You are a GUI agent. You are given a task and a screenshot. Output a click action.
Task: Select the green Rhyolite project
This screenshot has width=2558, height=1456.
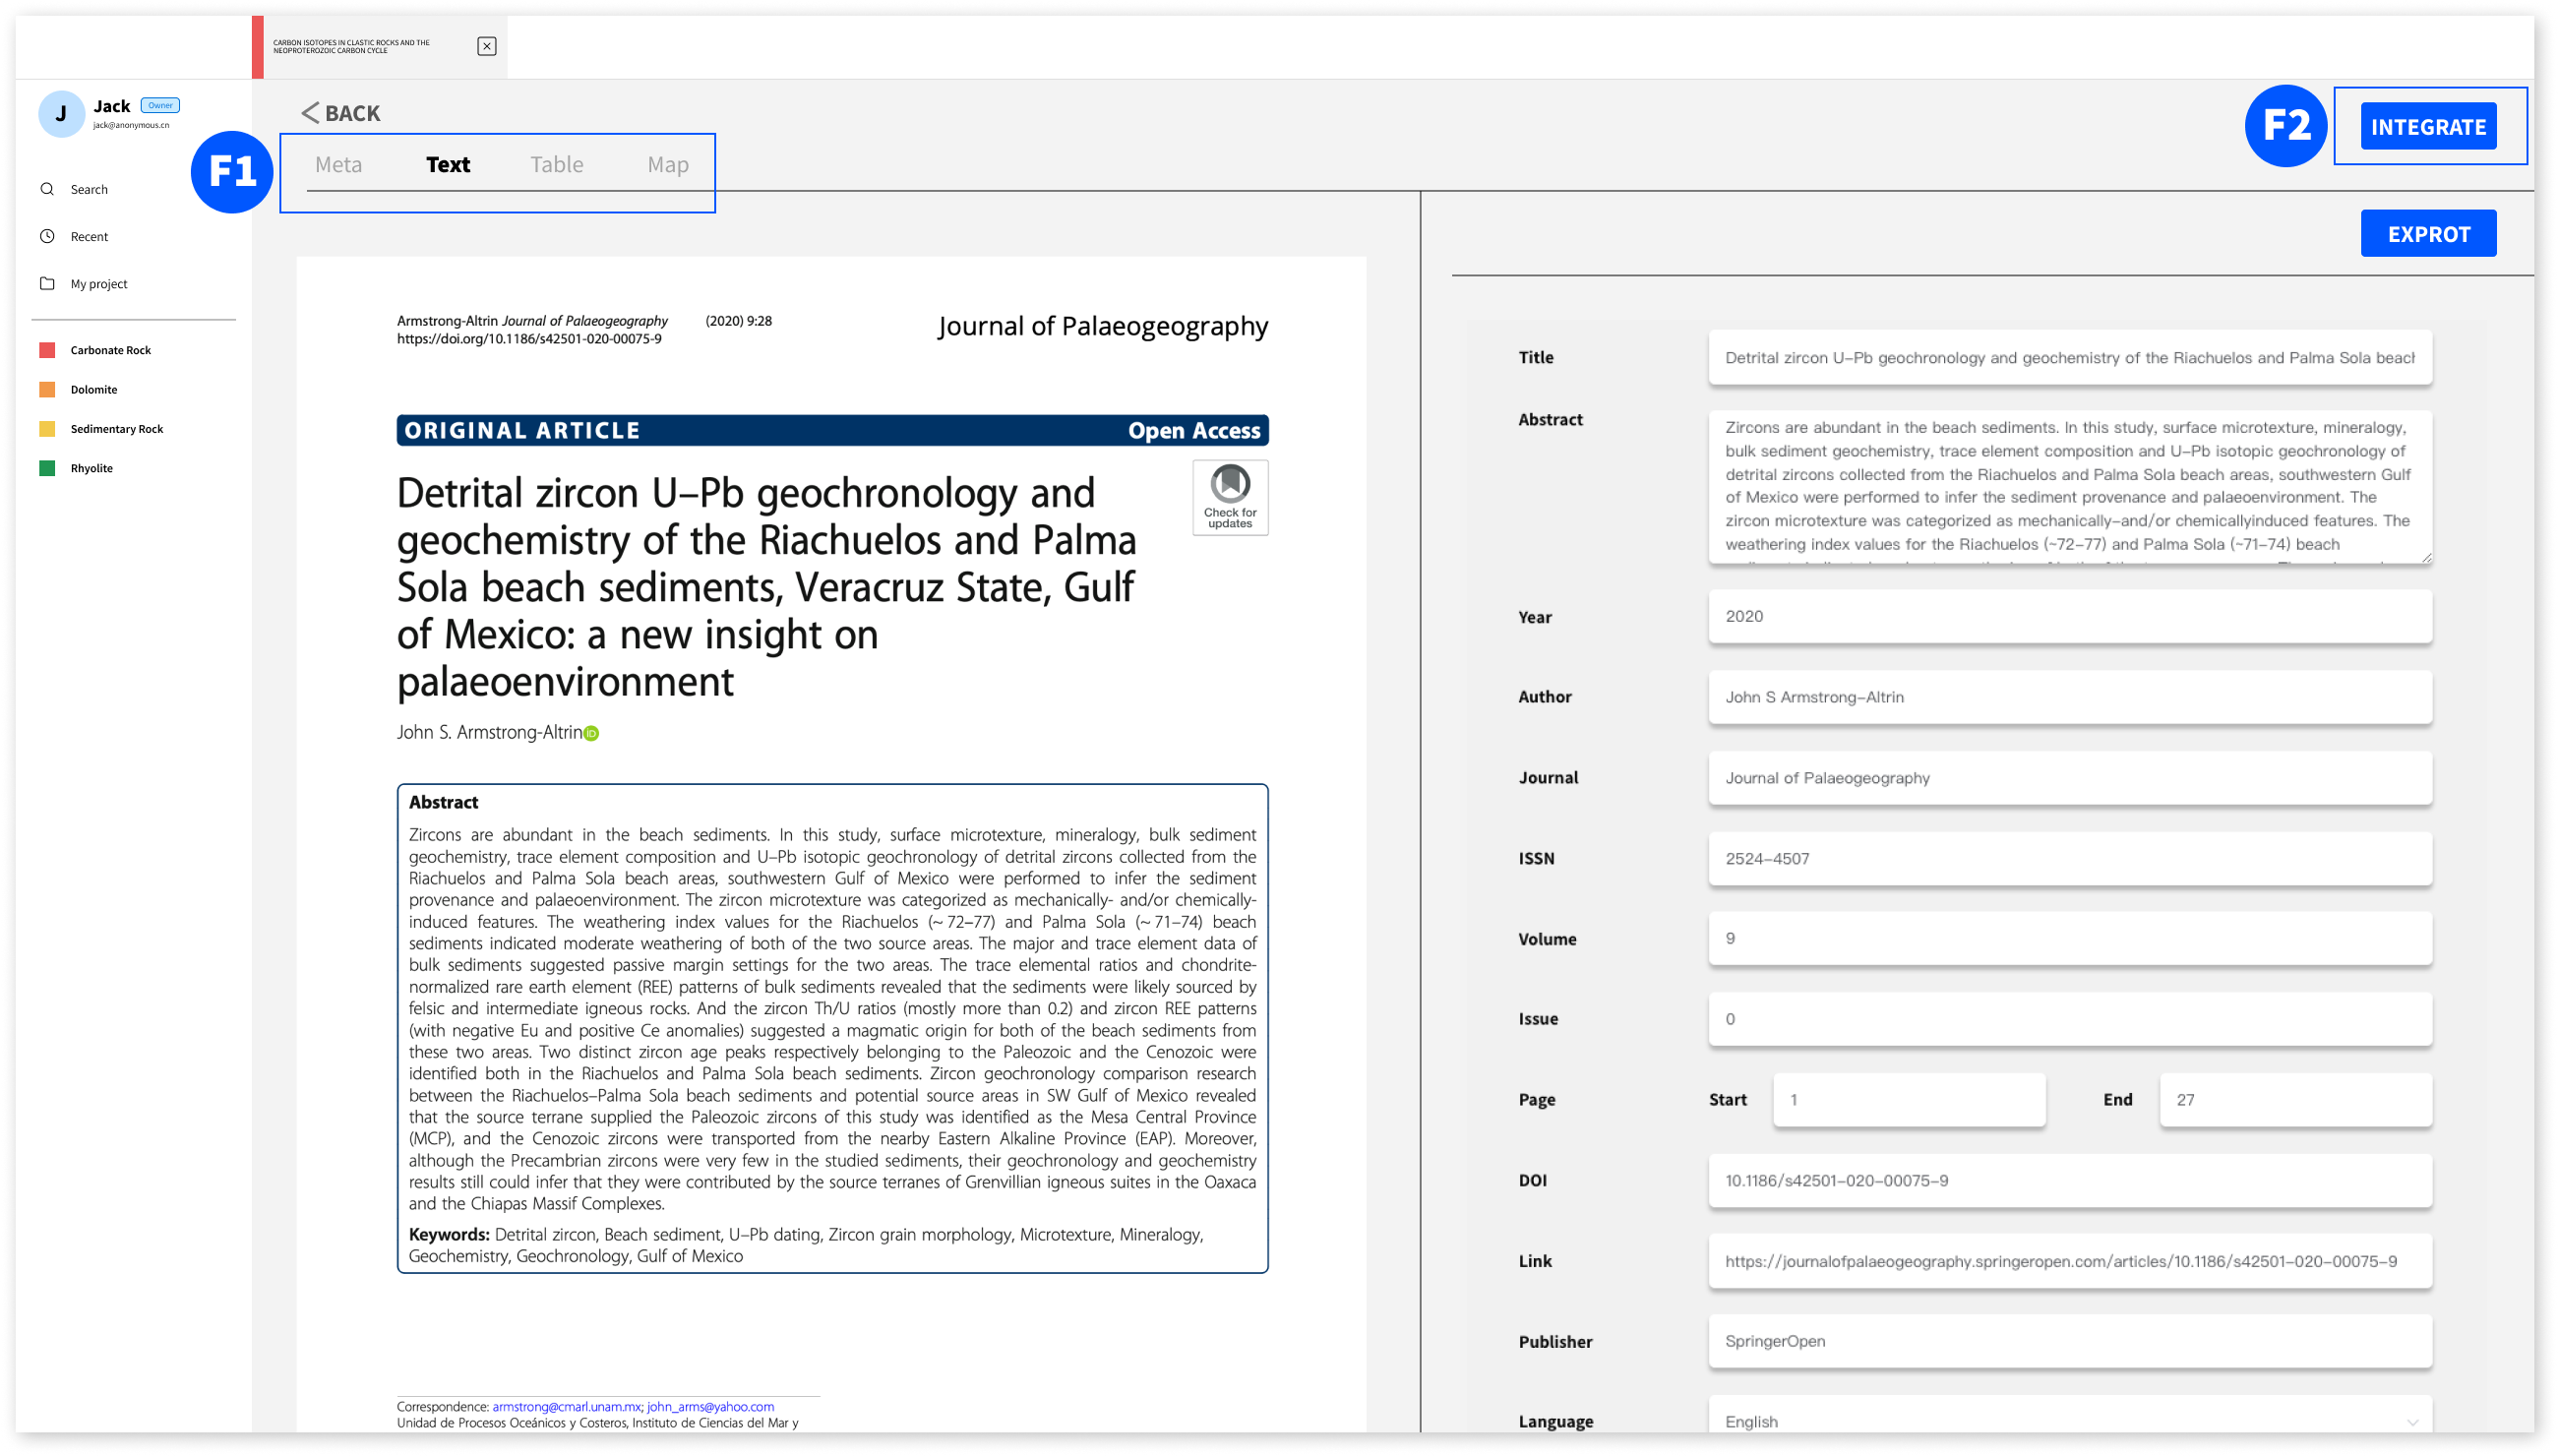click(x=91, y=468)
